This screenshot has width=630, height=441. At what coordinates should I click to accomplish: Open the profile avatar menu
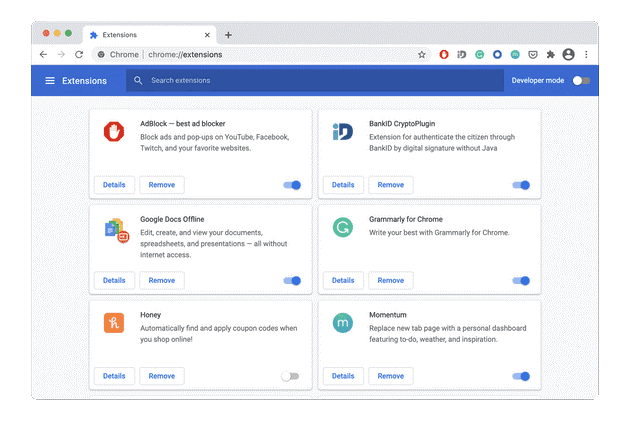[x=568, y=54]
